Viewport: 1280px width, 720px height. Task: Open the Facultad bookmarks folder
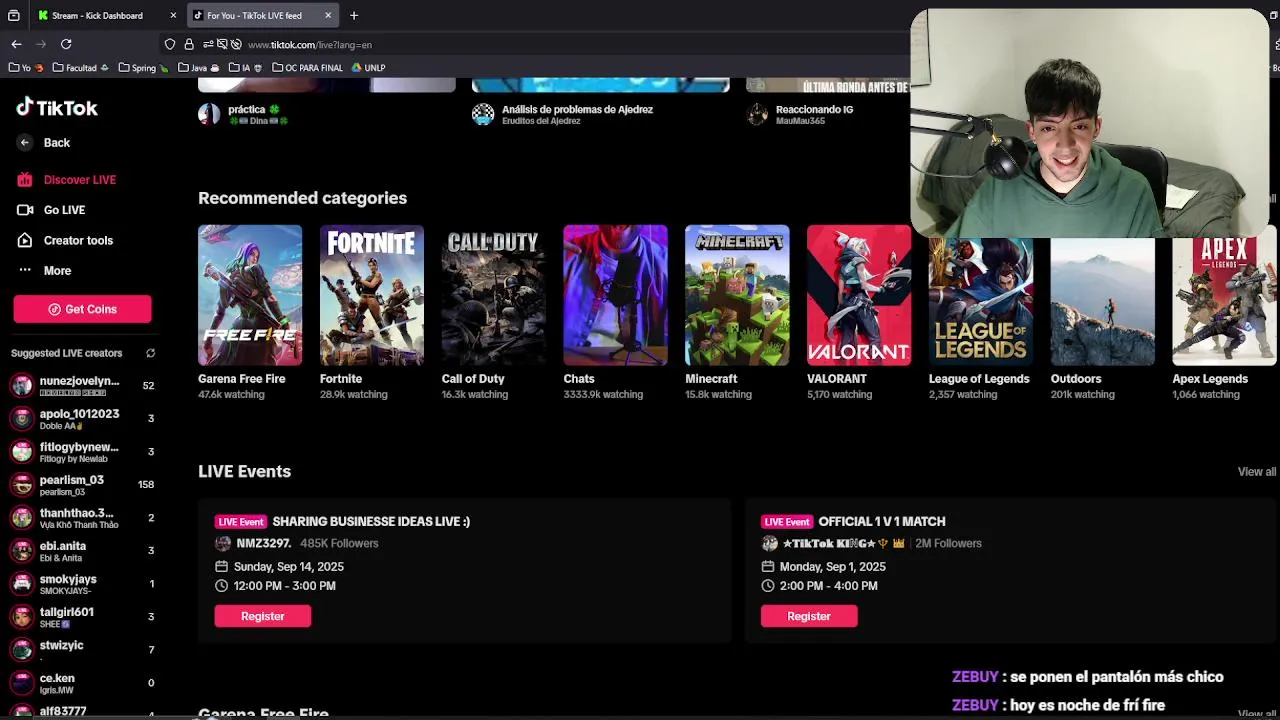tap(80, 68)
